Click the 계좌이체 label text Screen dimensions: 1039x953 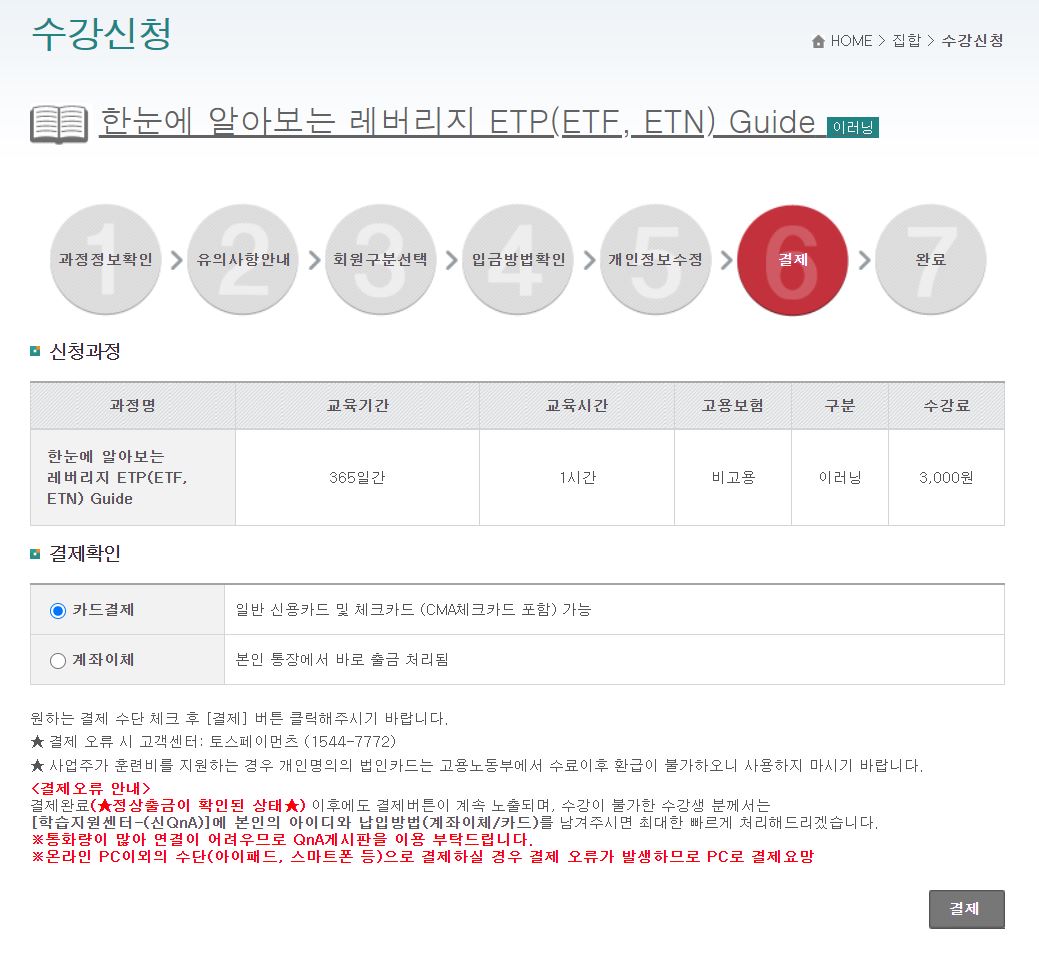coord(103,659)
